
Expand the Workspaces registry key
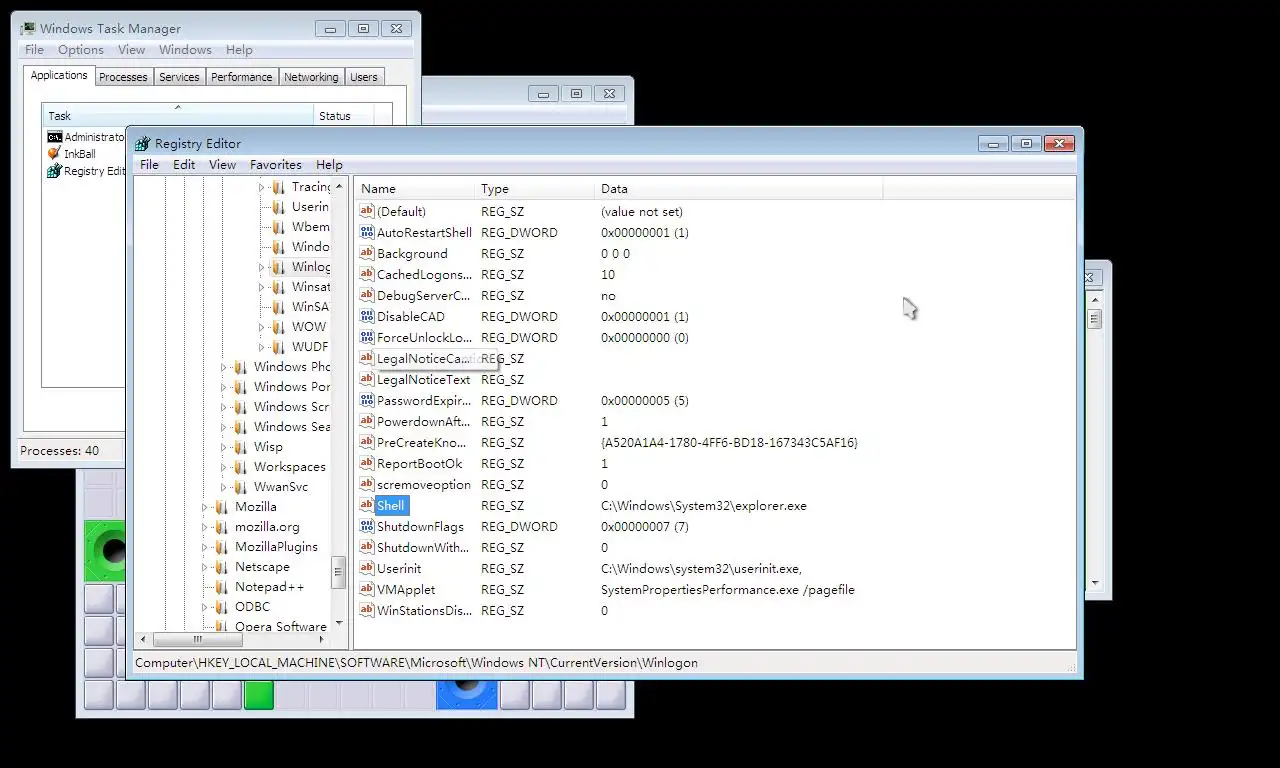coord(224,467)
